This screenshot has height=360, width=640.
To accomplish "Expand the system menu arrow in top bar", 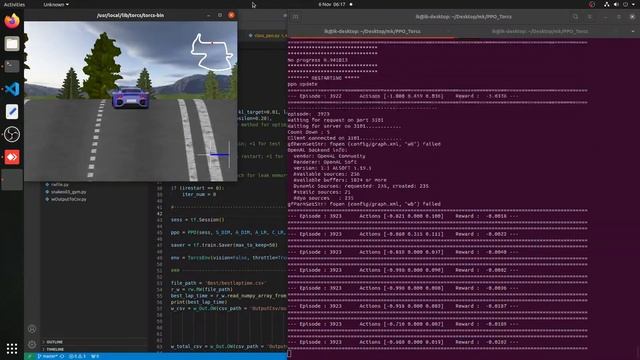I will pyautogui.click(x=633, y=4).
